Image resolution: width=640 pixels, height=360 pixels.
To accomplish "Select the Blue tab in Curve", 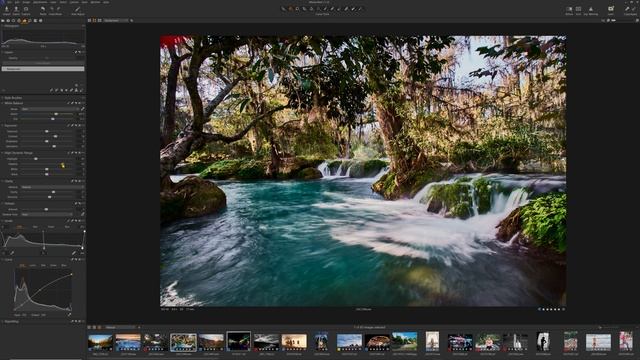I will (x=64, y=265).
